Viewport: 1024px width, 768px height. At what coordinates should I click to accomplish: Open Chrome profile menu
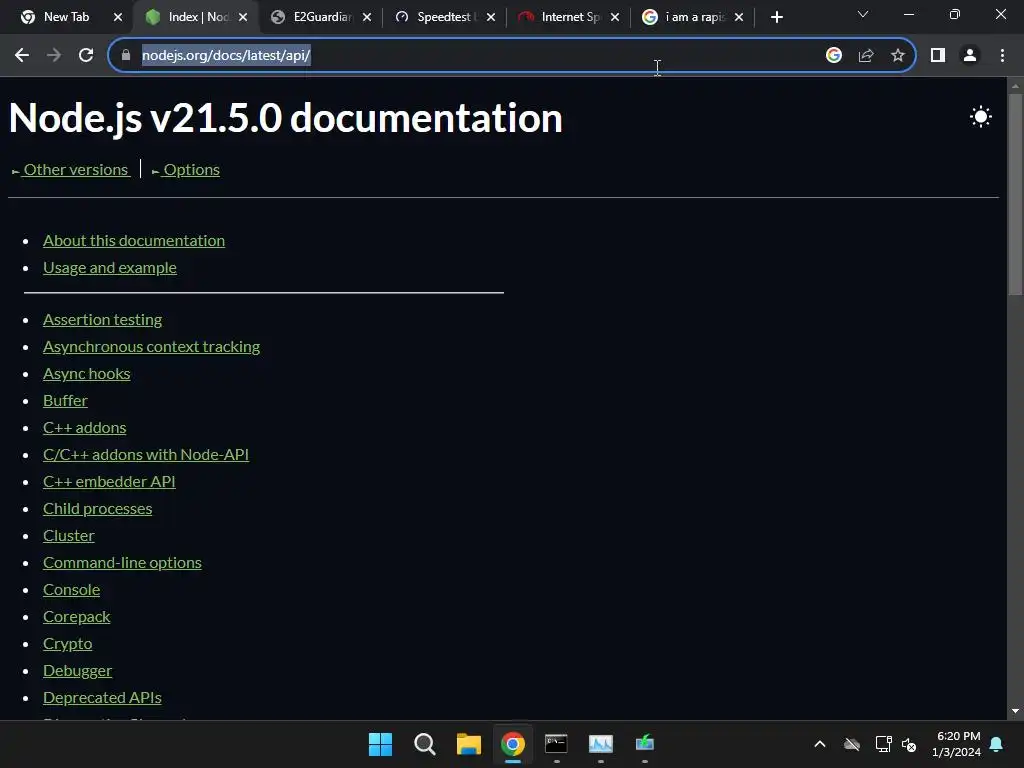970,56
